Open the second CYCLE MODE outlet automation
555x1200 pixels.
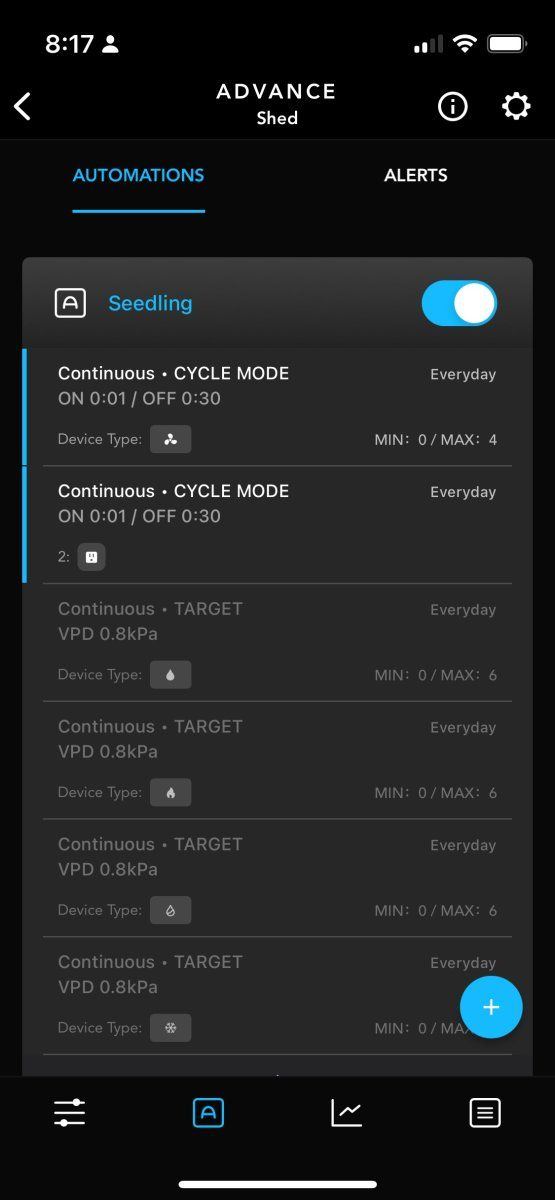(x=267, y=525)
